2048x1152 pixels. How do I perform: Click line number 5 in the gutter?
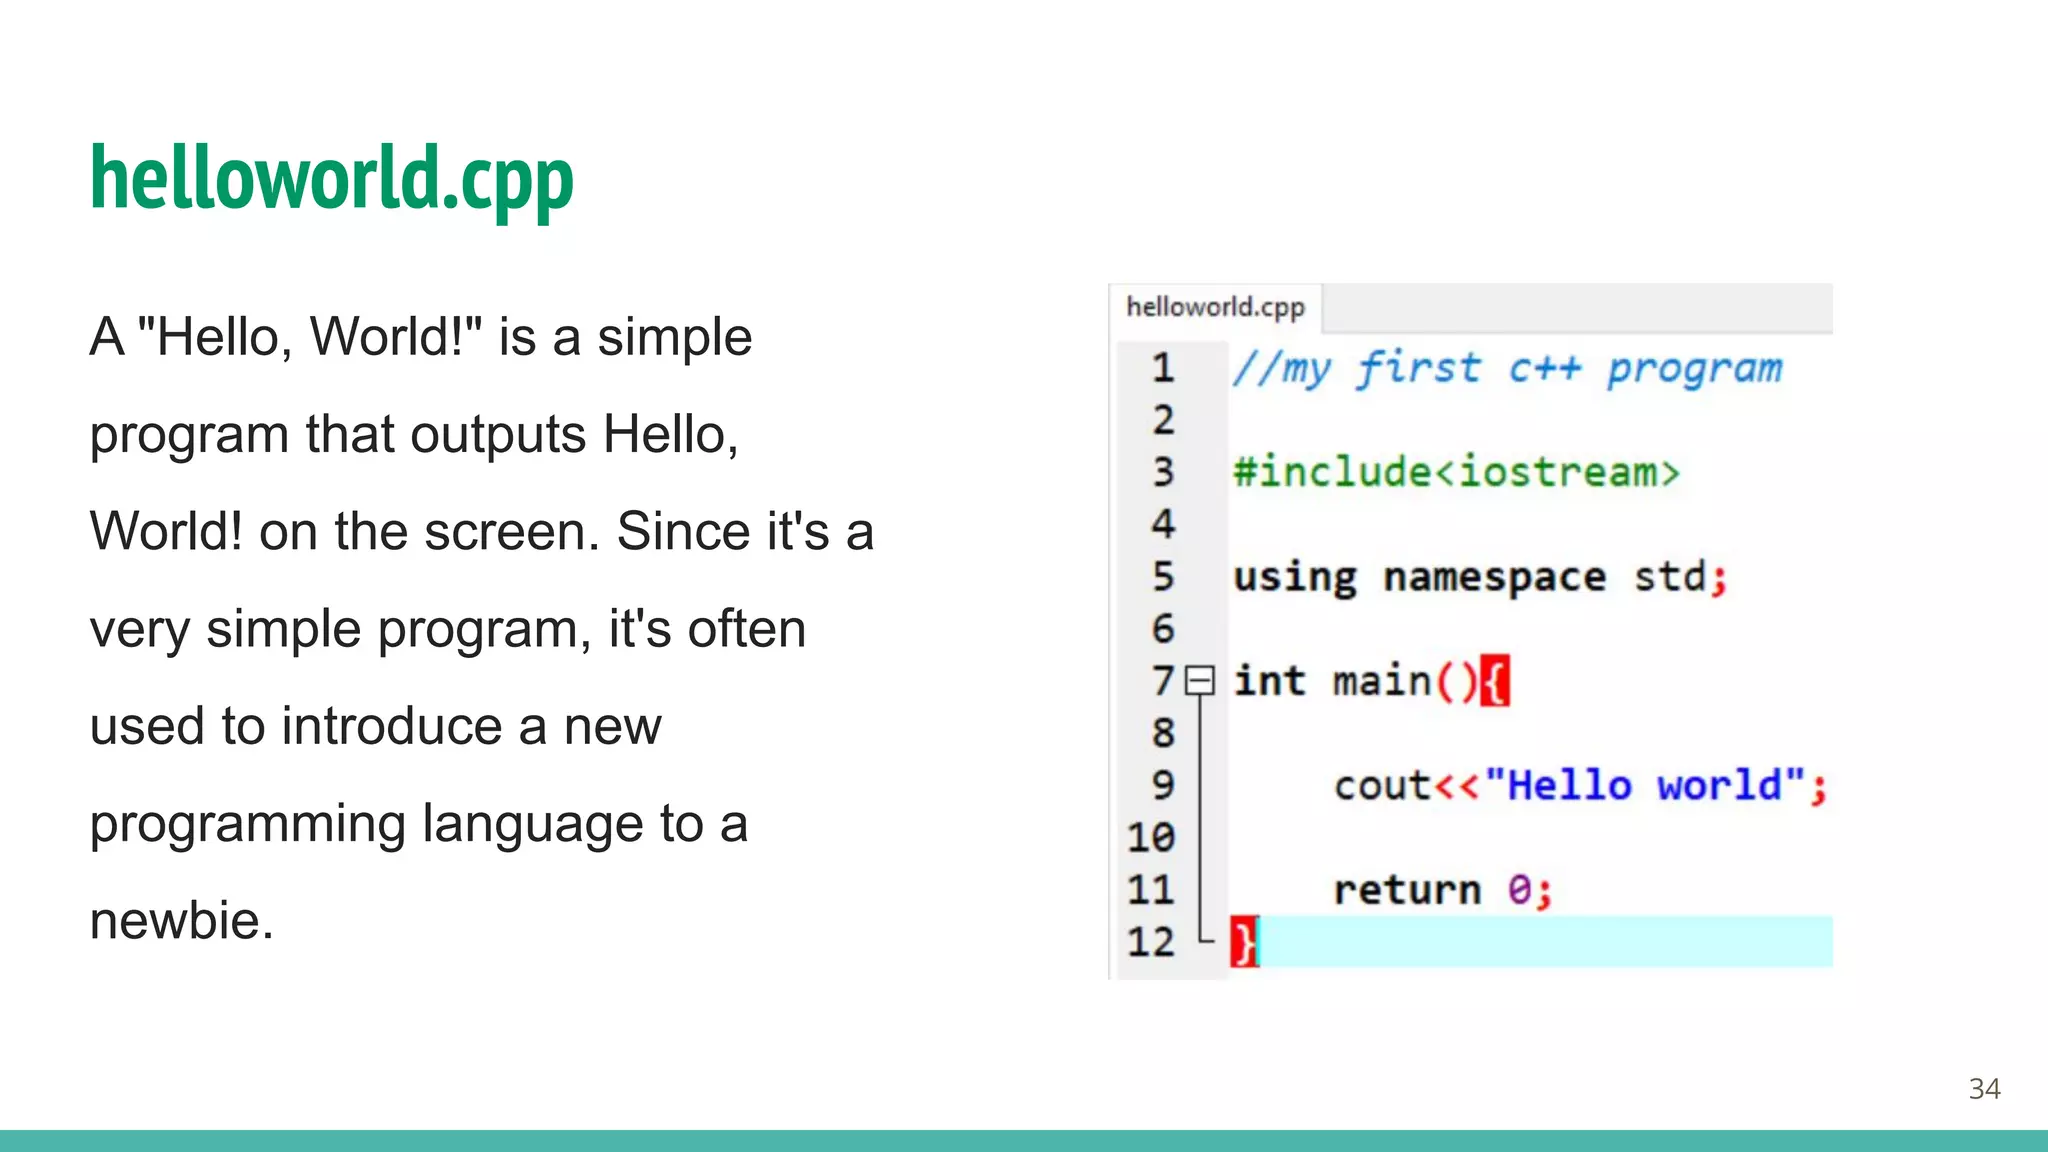[1162, 576]
